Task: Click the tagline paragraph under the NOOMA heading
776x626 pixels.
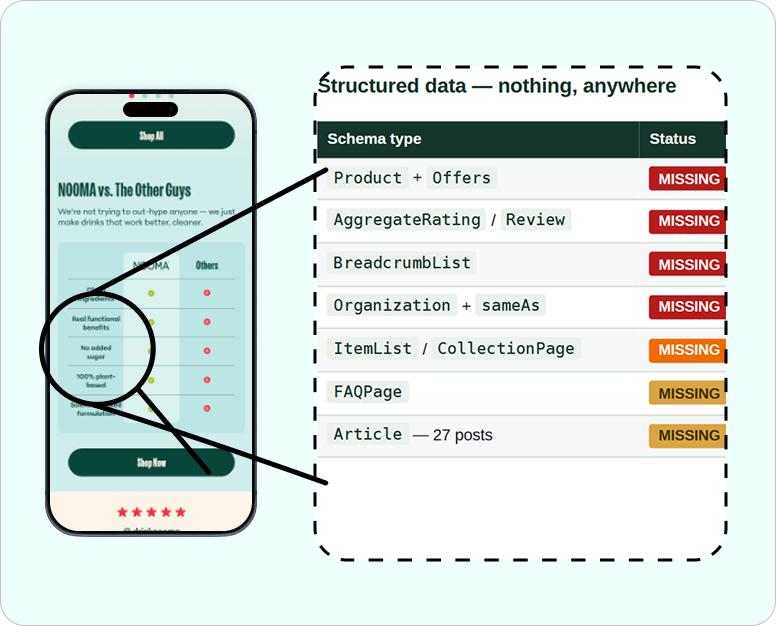Action: (x=146, y=217)
